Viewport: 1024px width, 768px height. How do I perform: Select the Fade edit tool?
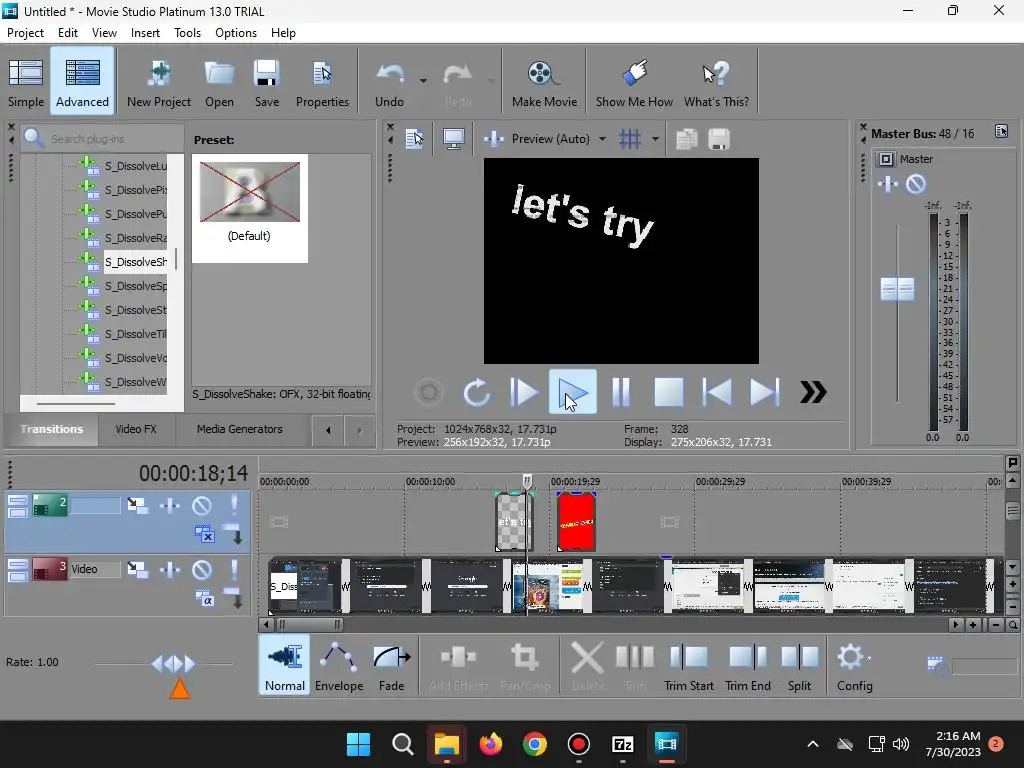point(391,666)
